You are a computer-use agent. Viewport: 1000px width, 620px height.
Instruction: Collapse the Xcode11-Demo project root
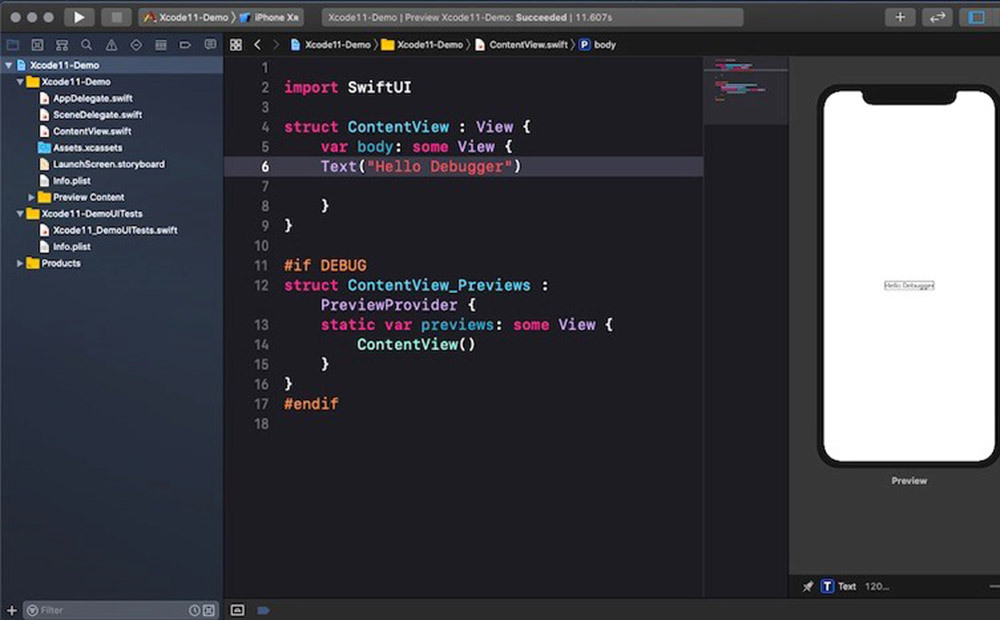(9, 65)
